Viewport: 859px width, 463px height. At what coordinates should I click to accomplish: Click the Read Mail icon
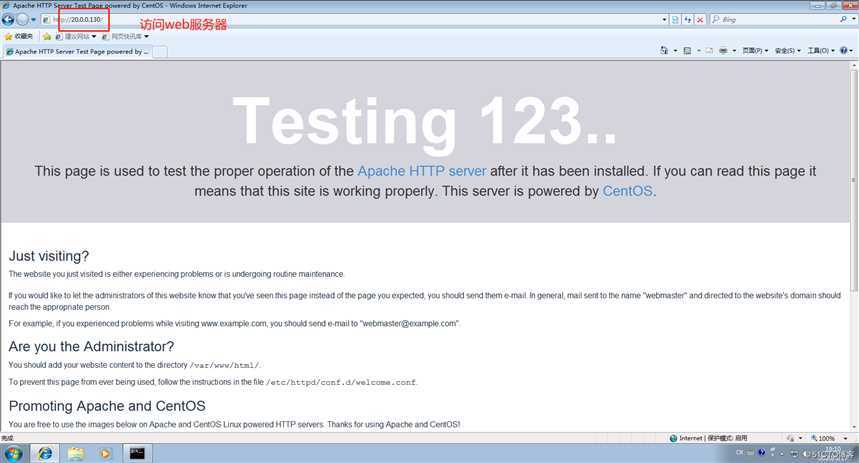click(709, 50)
